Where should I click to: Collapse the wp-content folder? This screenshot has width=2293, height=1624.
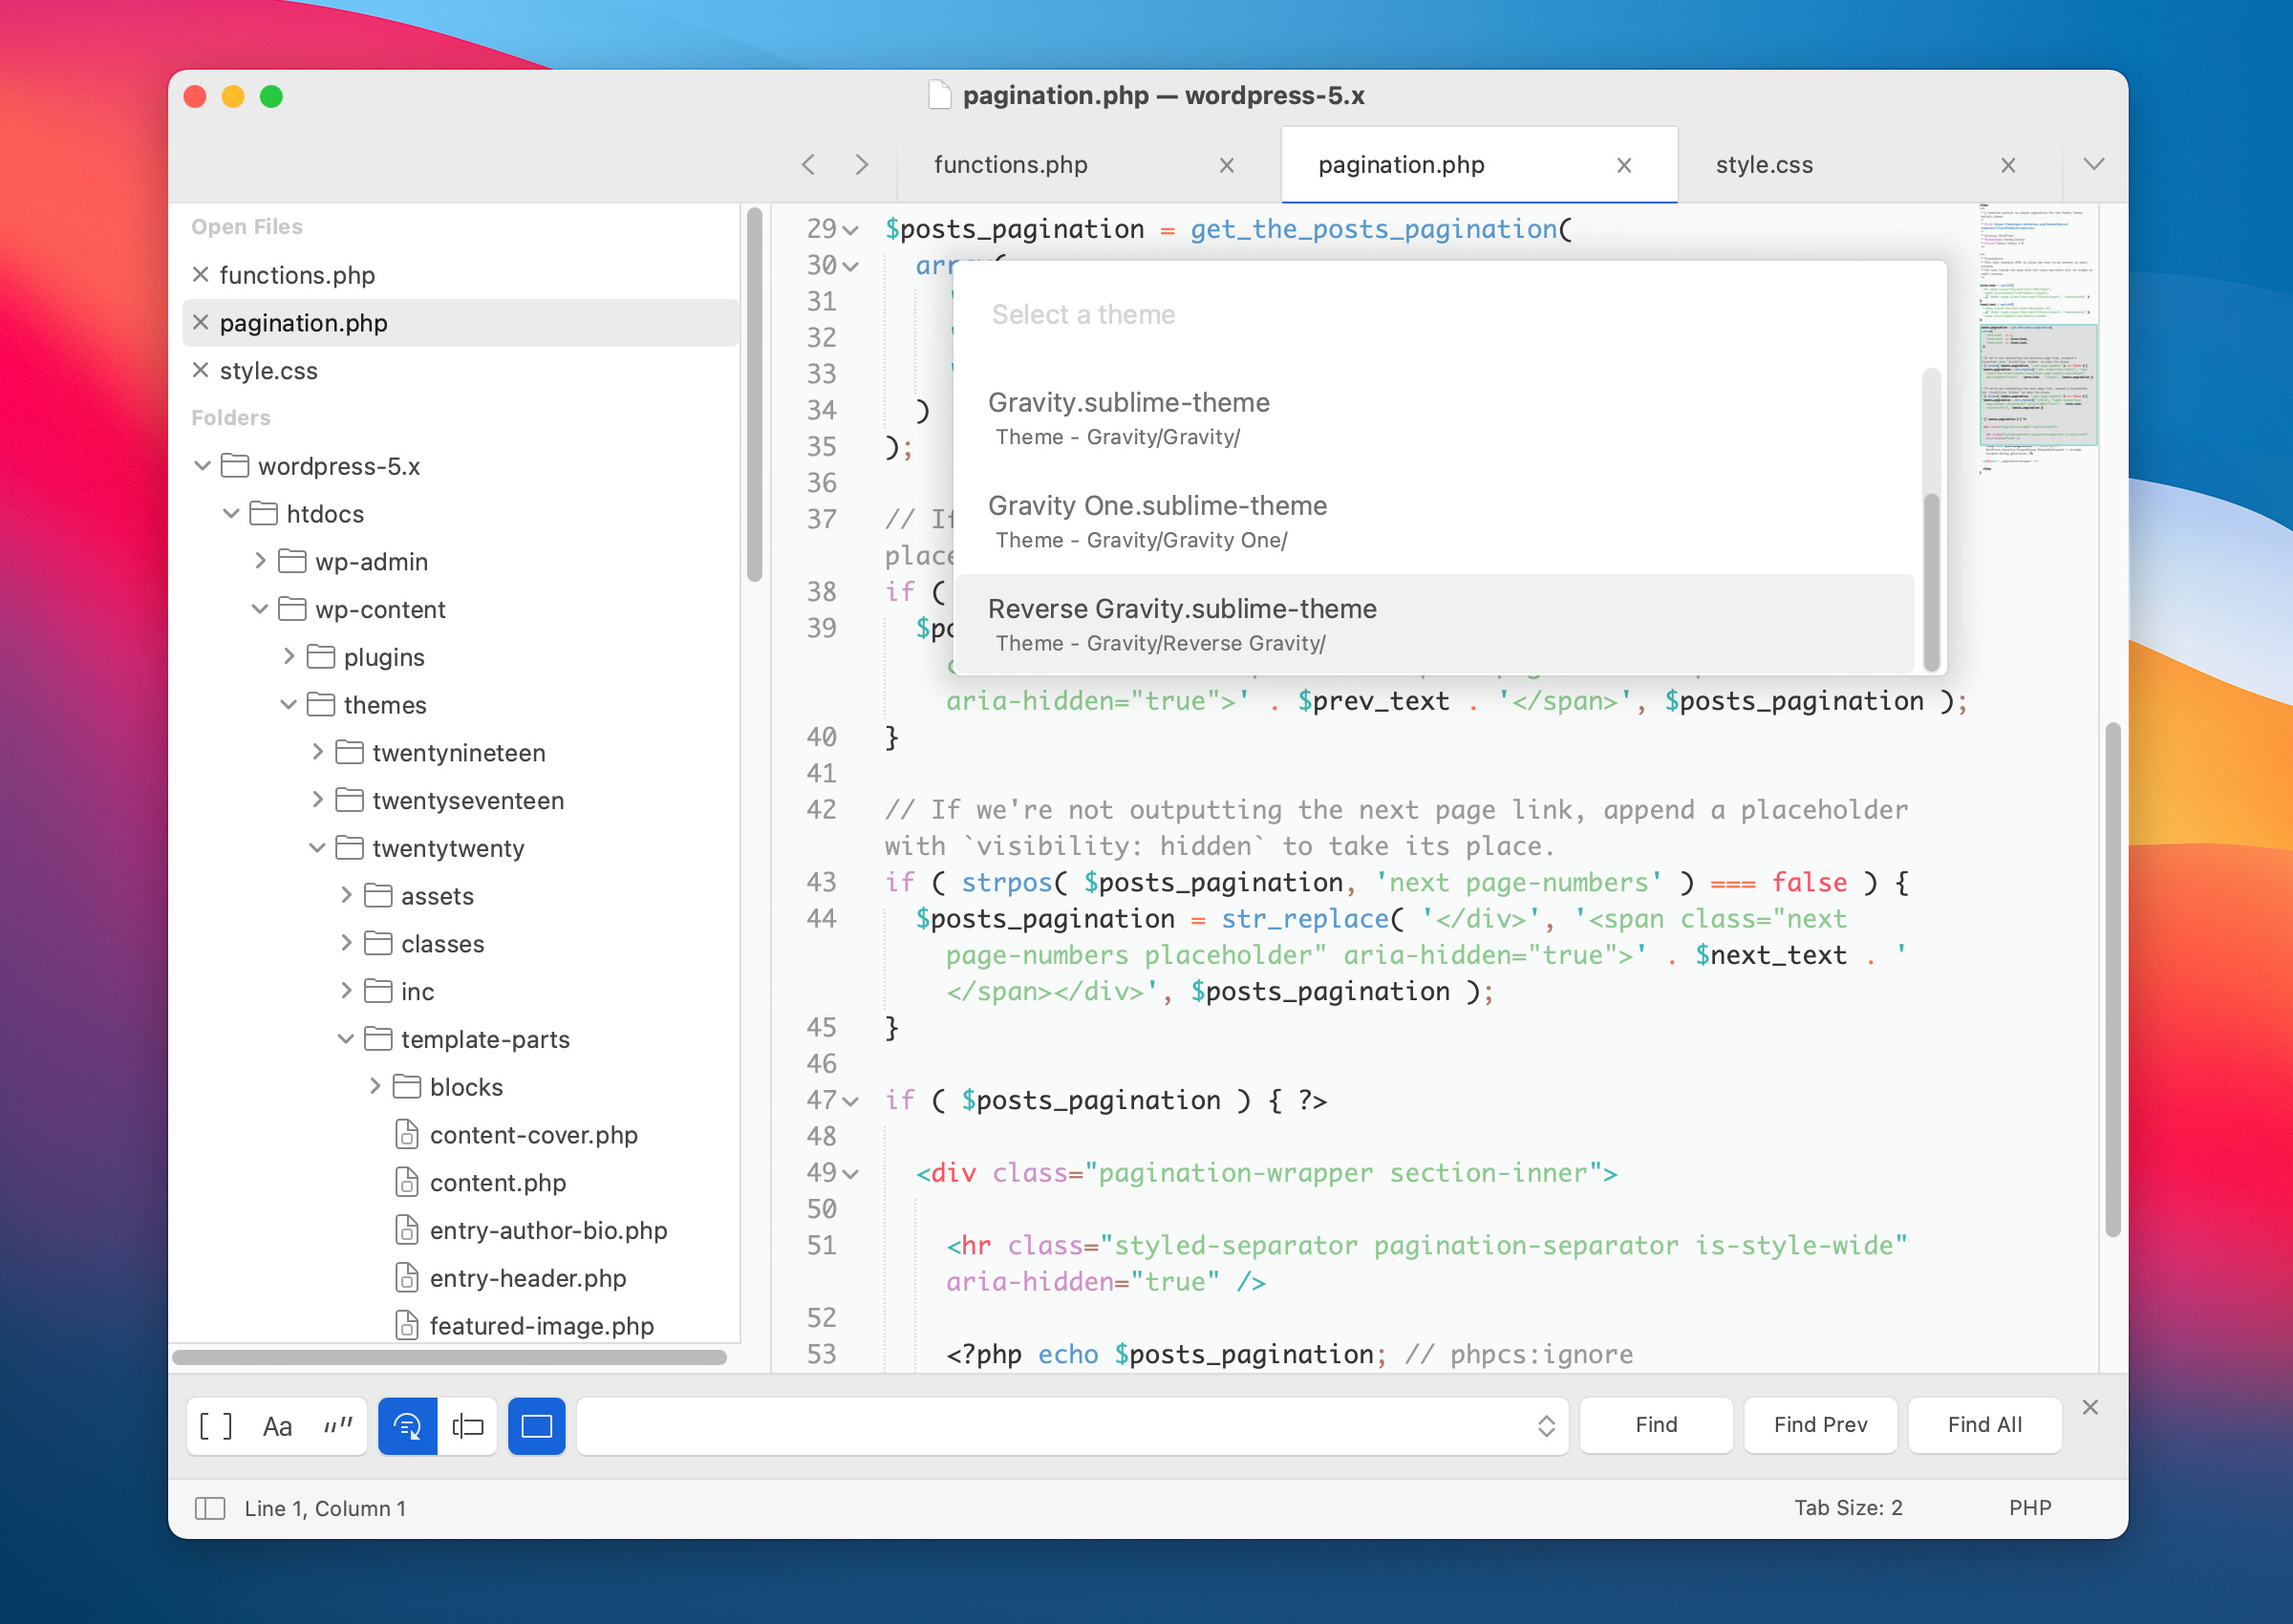(x=260, y=609)
